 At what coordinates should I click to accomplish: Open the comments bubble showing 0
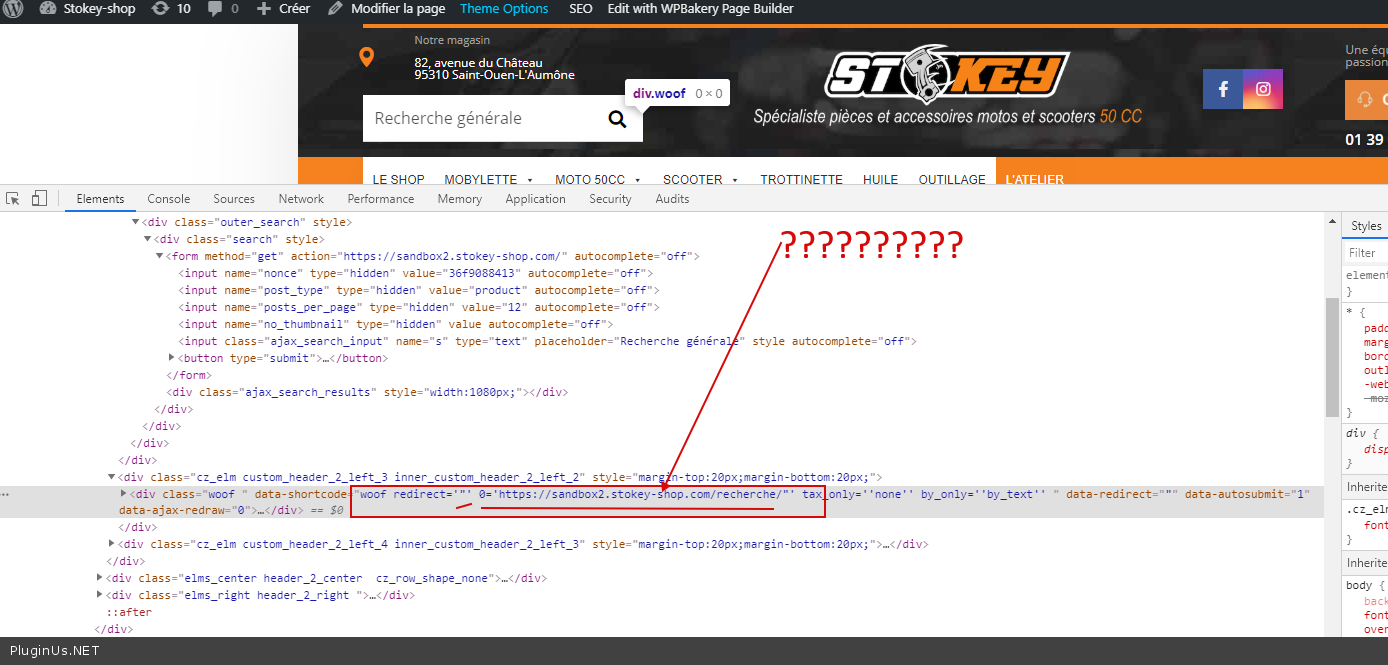point(223,9)
